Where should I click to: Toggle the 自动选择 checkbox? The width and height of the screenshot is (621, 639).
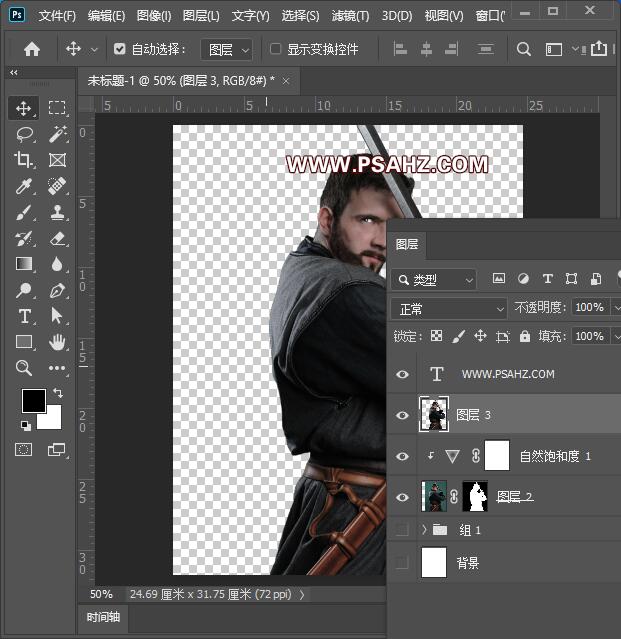coord(119,49)
